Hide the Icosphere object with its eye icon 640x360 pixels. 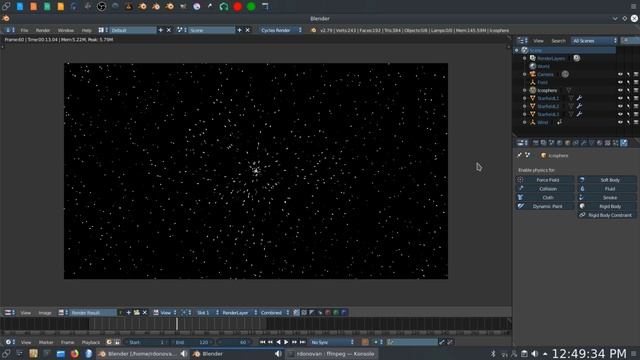pyautogui.click(x=620, y=90)
